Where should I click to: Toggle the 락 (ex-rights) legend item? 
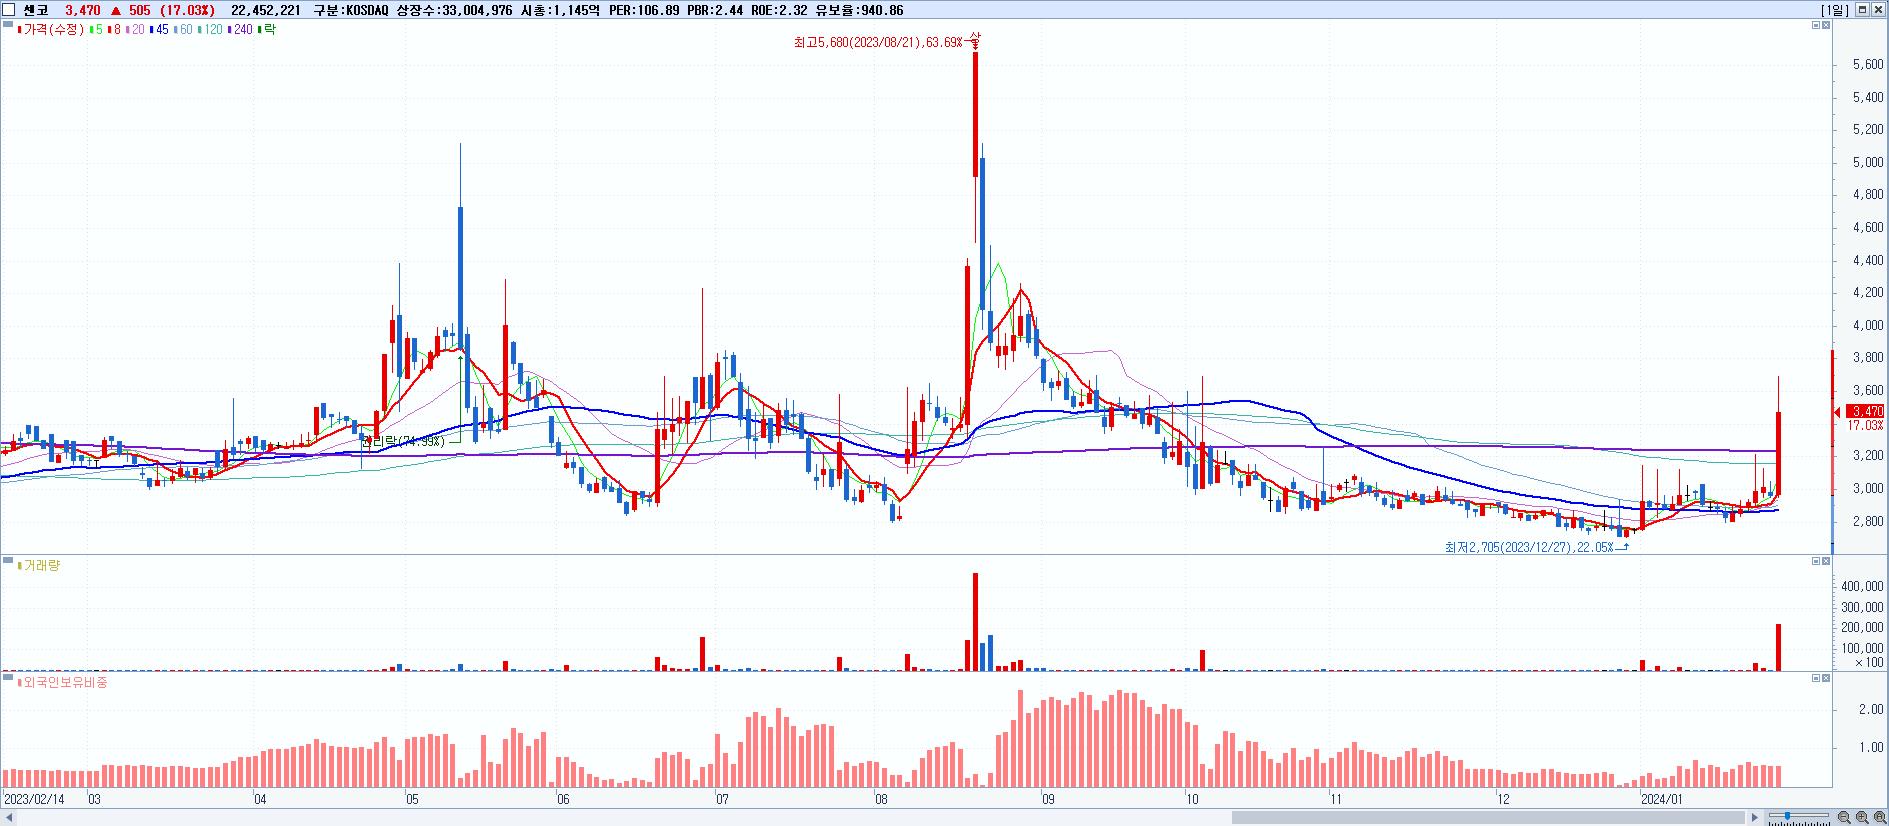pos(267,30)
